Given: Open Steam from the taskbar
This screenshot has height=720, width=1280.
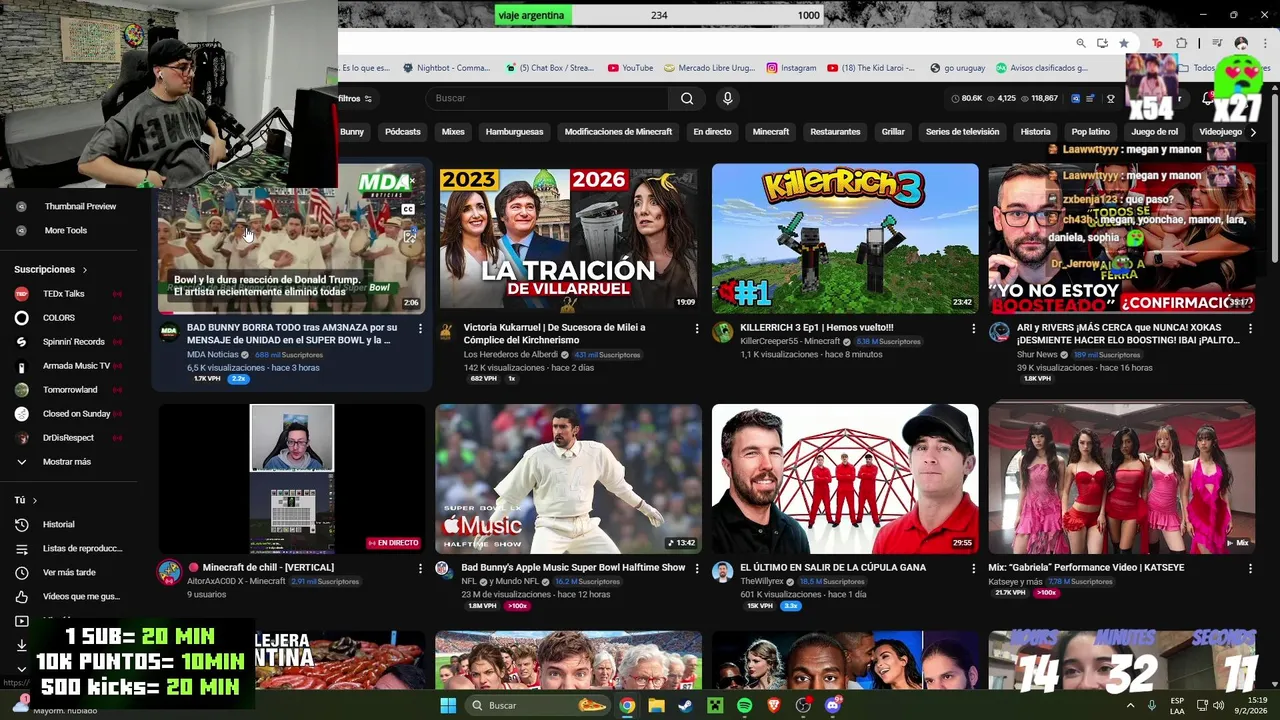Looking at the screenshot, I should (685, 705).
